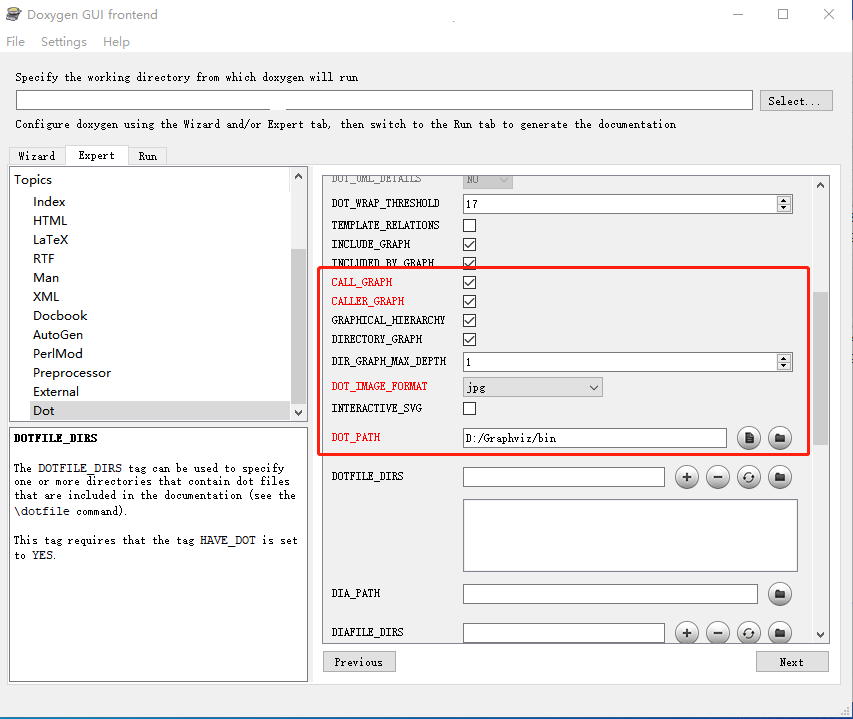Image resolution: width=853 pixels, height=719 pixels.
Task: Click the DIR_GRAPH_MAX_DEPTH value field
Action: coord(620,362)
